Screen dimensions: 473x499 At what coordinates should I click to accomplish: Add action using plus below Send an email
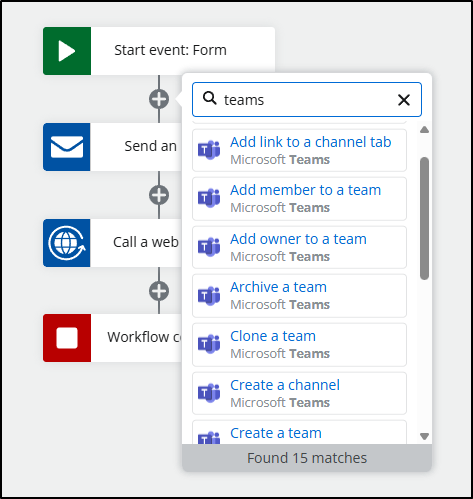coord(159,195)
